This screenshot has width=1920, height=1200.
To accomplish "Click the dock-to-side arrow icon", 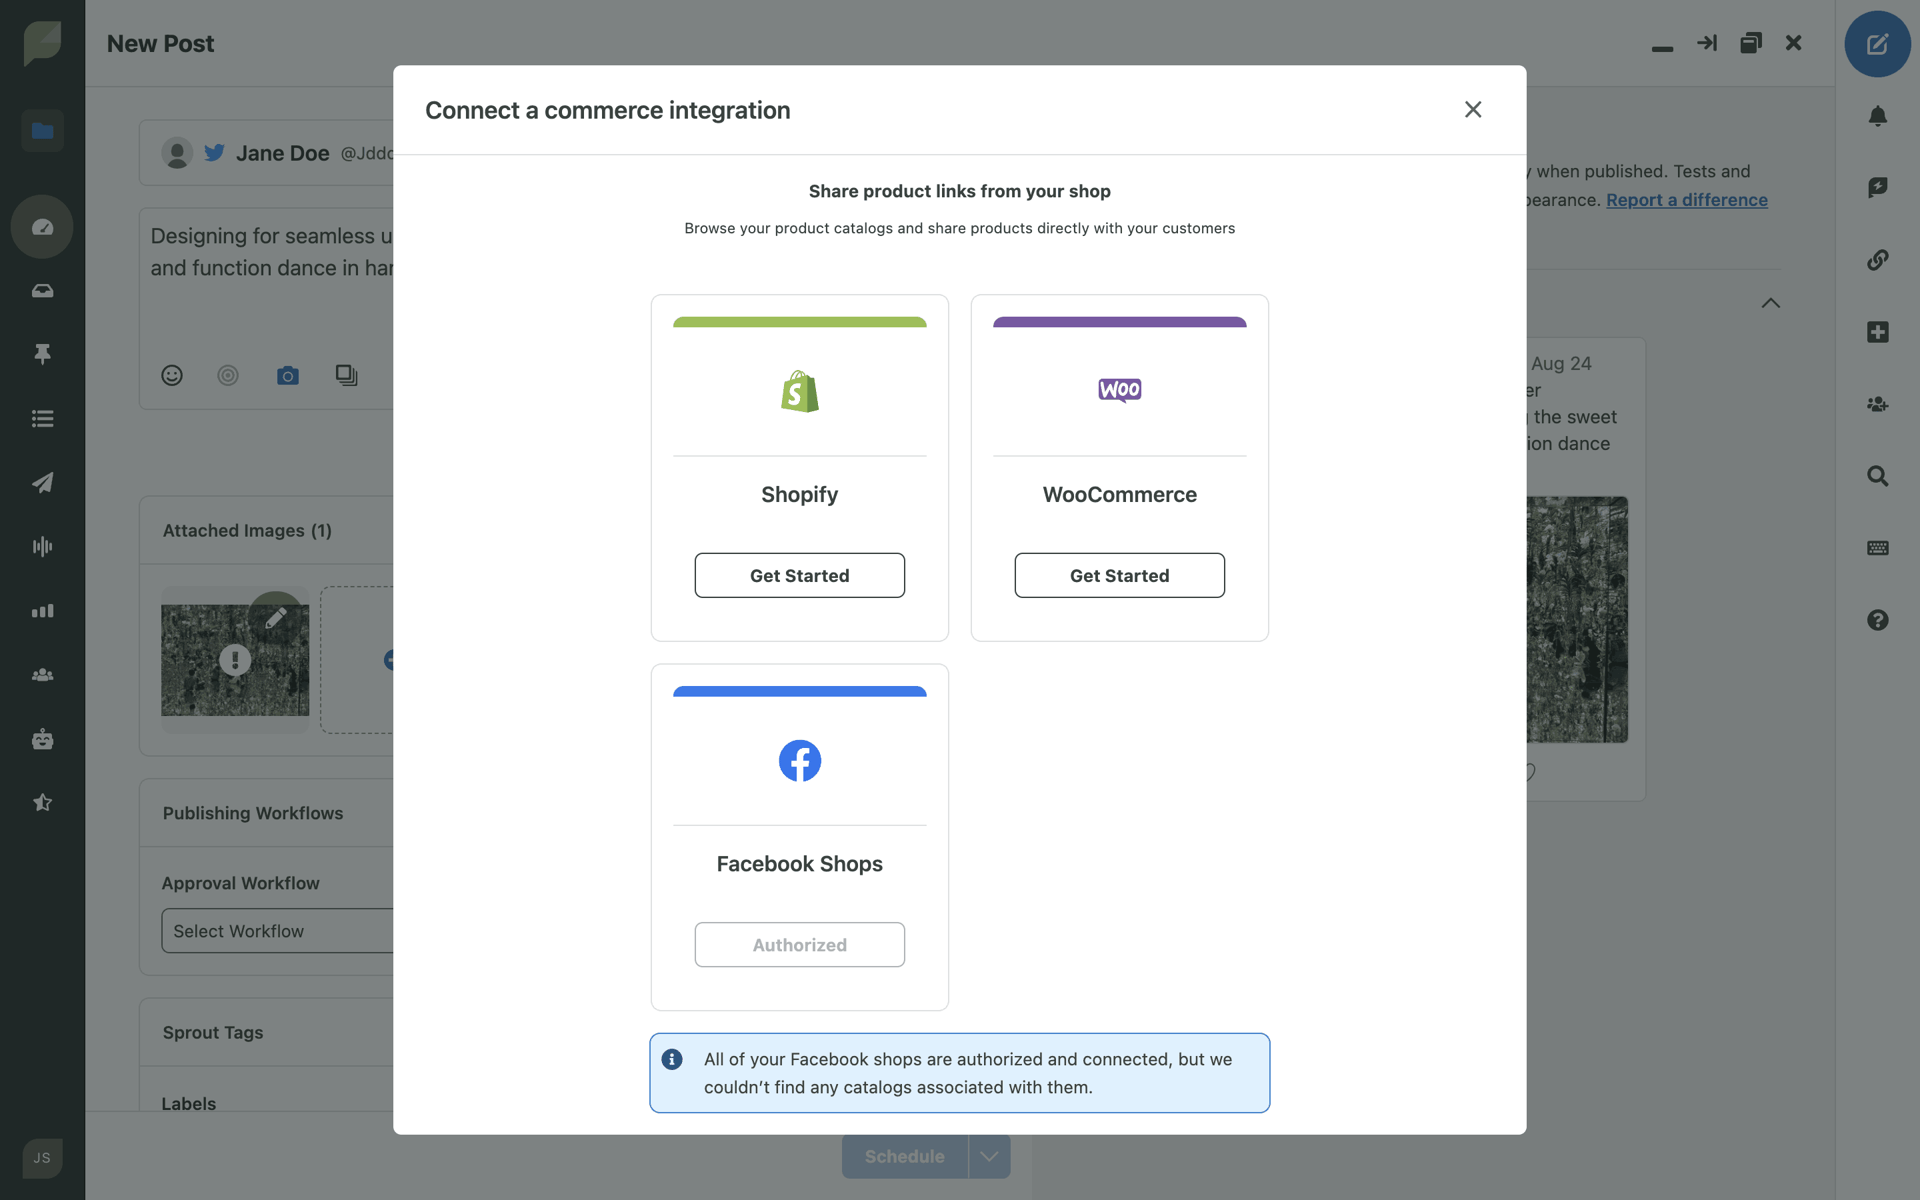I will point(1707,43).
